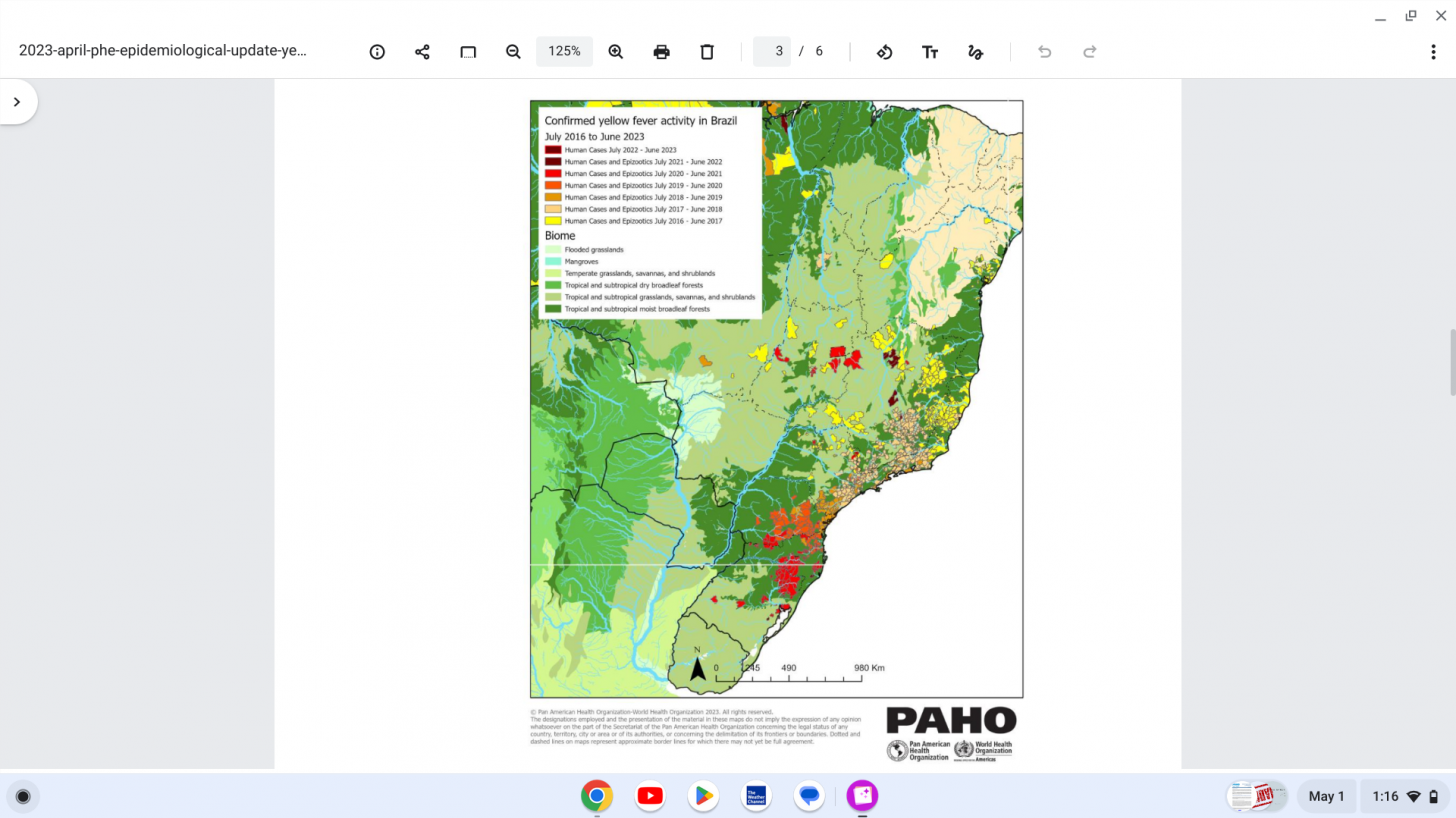The image size is (1456, 818).
Task: Open quick settings via the 1:16 clock
Action: pos(1385,796)
